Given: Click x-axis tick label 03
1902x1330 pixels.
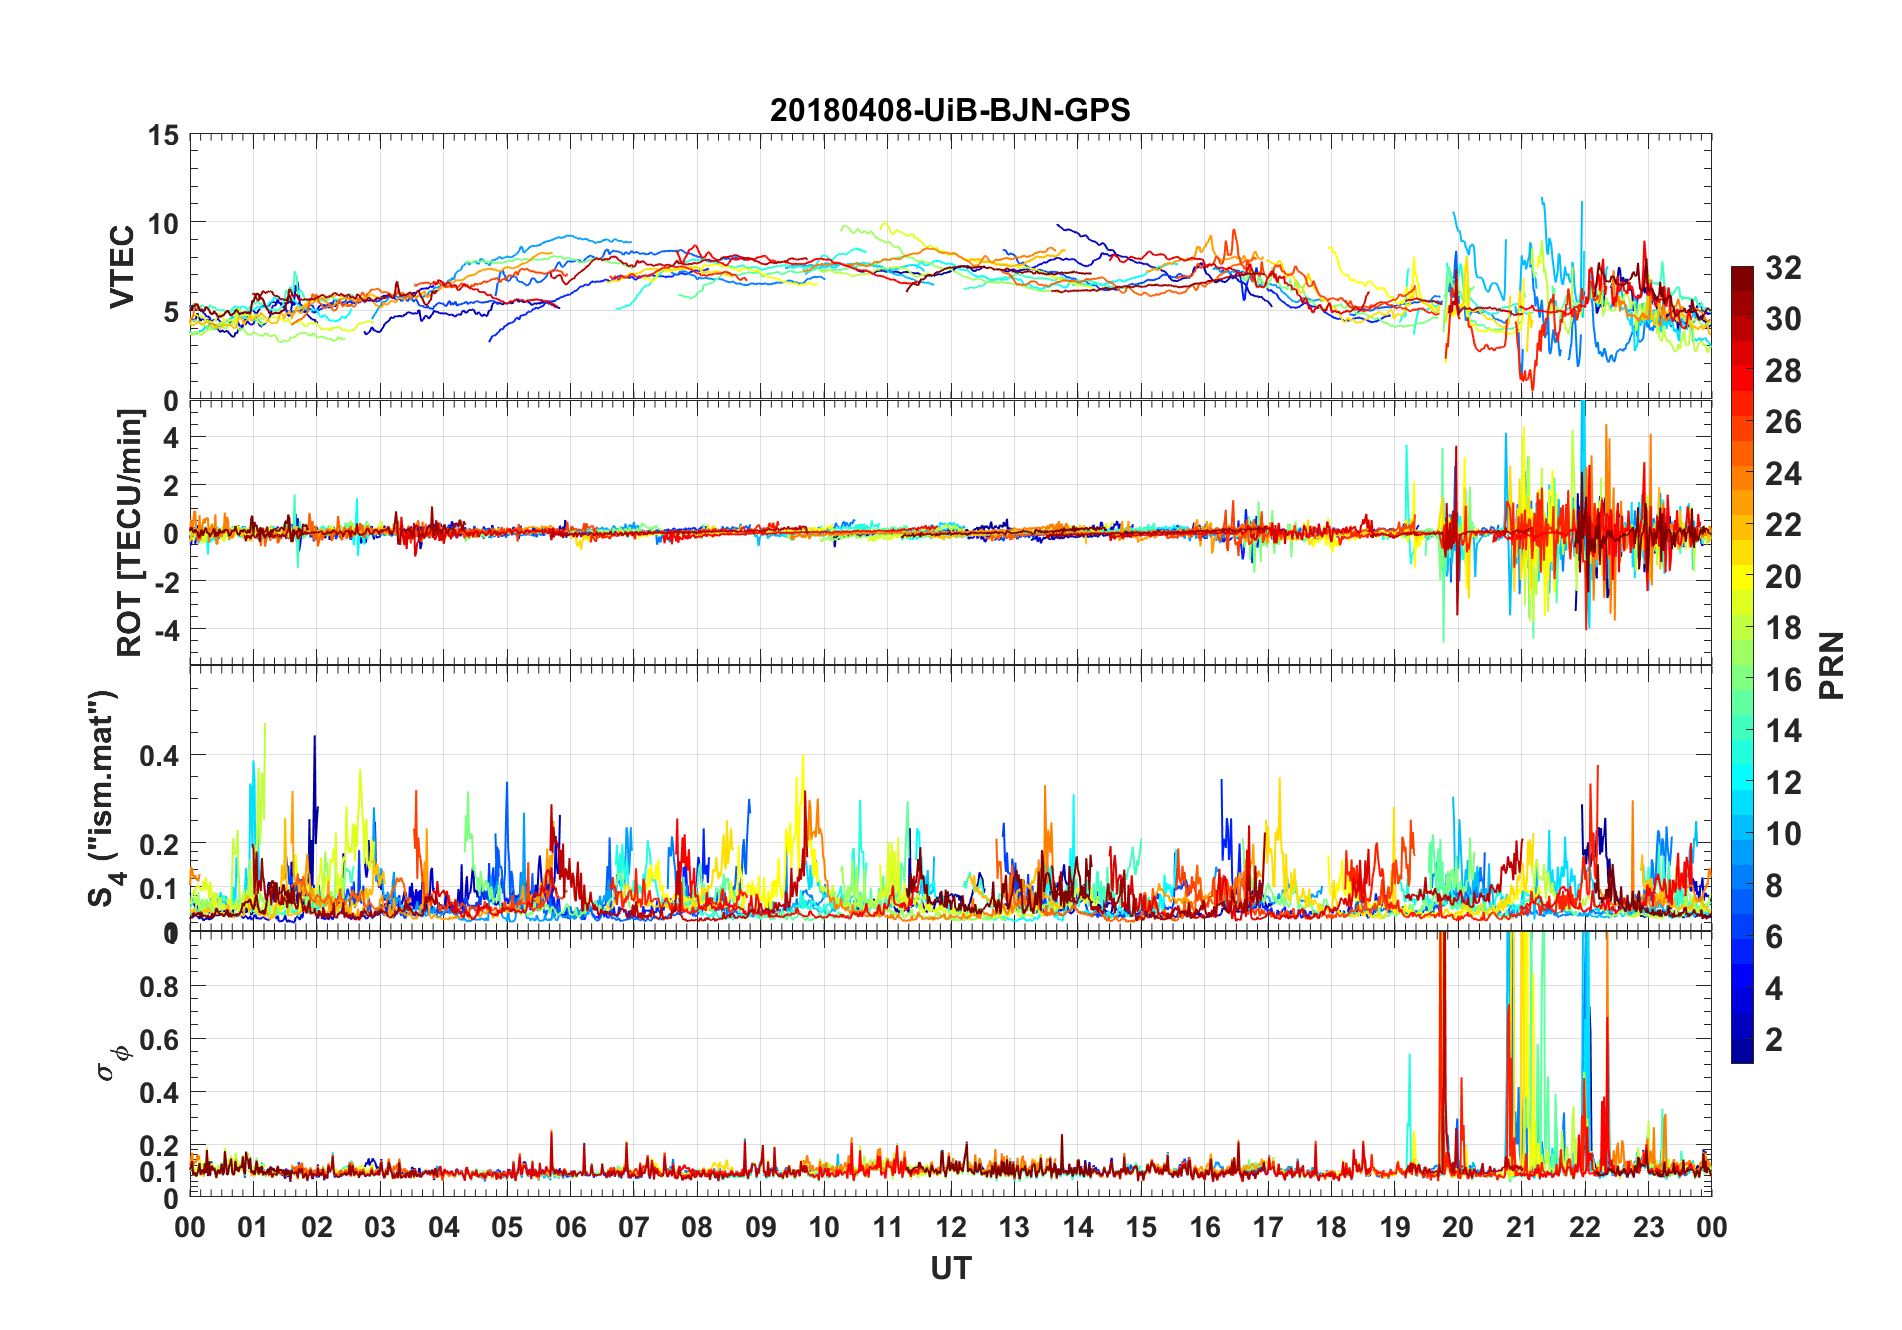Looking at the screenshot, I should pyautogui.click(x=380, y=1227).
